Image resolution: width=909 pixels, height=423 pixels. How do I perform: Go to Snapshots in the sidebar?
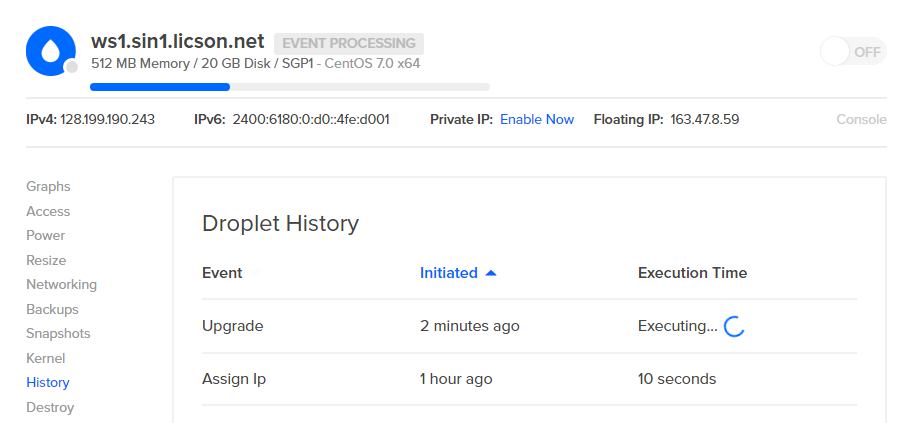click(58, 333)
